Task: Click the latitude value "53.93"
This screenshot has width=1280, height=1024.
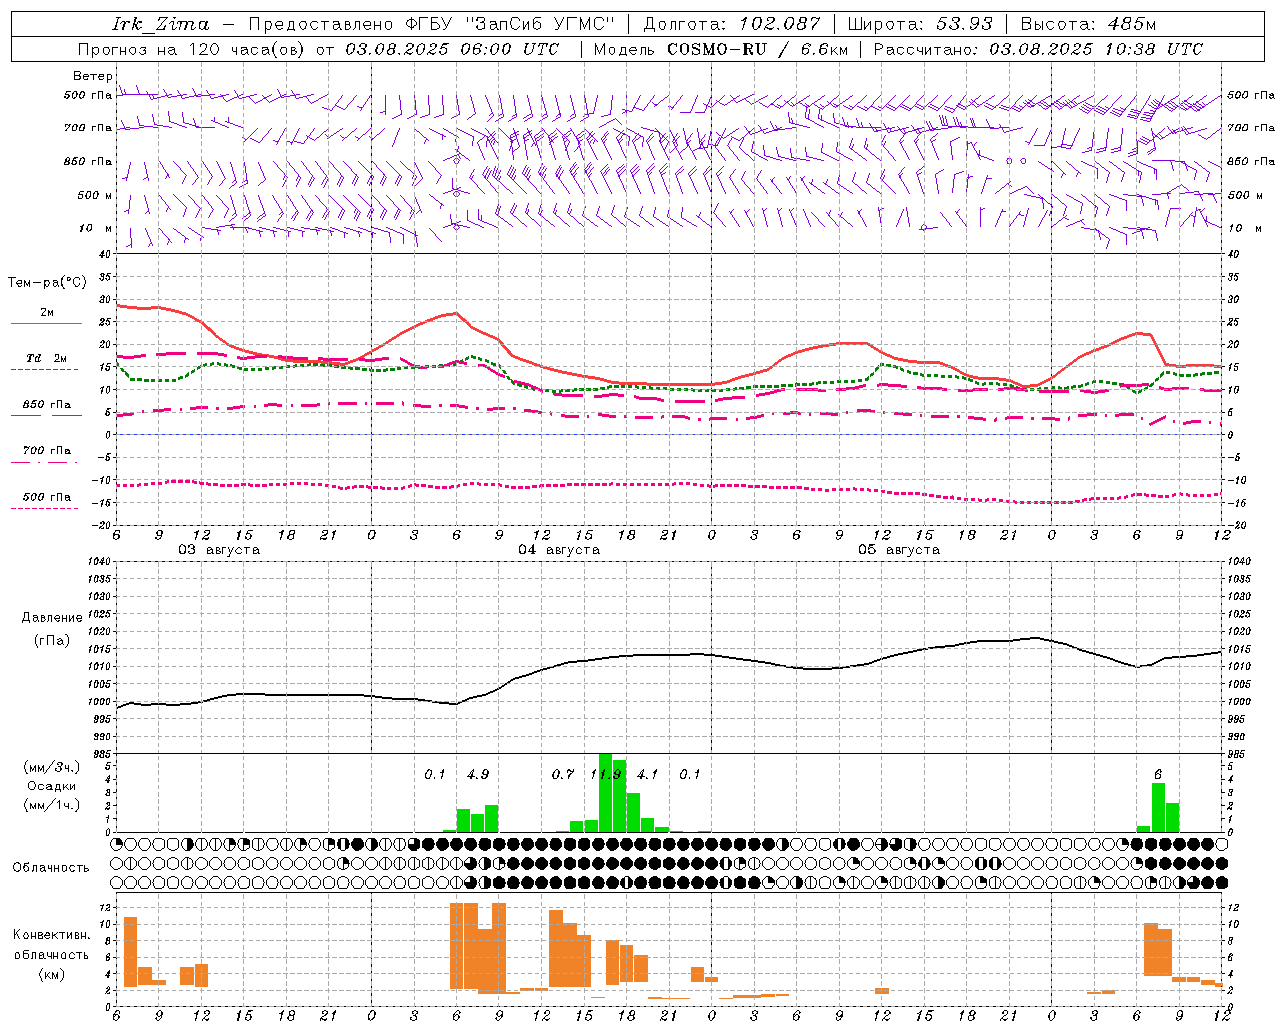Action: coord(963,24)
